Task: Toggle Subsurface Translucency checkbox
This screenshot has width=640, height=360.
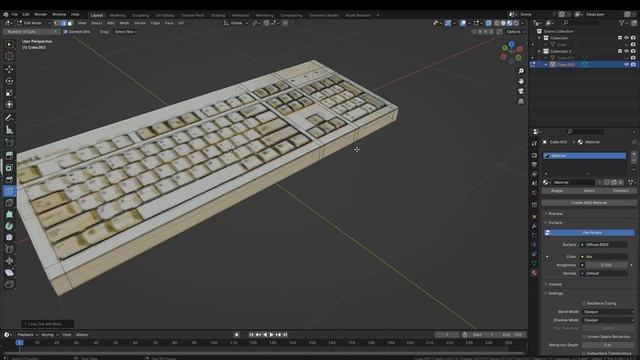Action: tap(584, 353)
